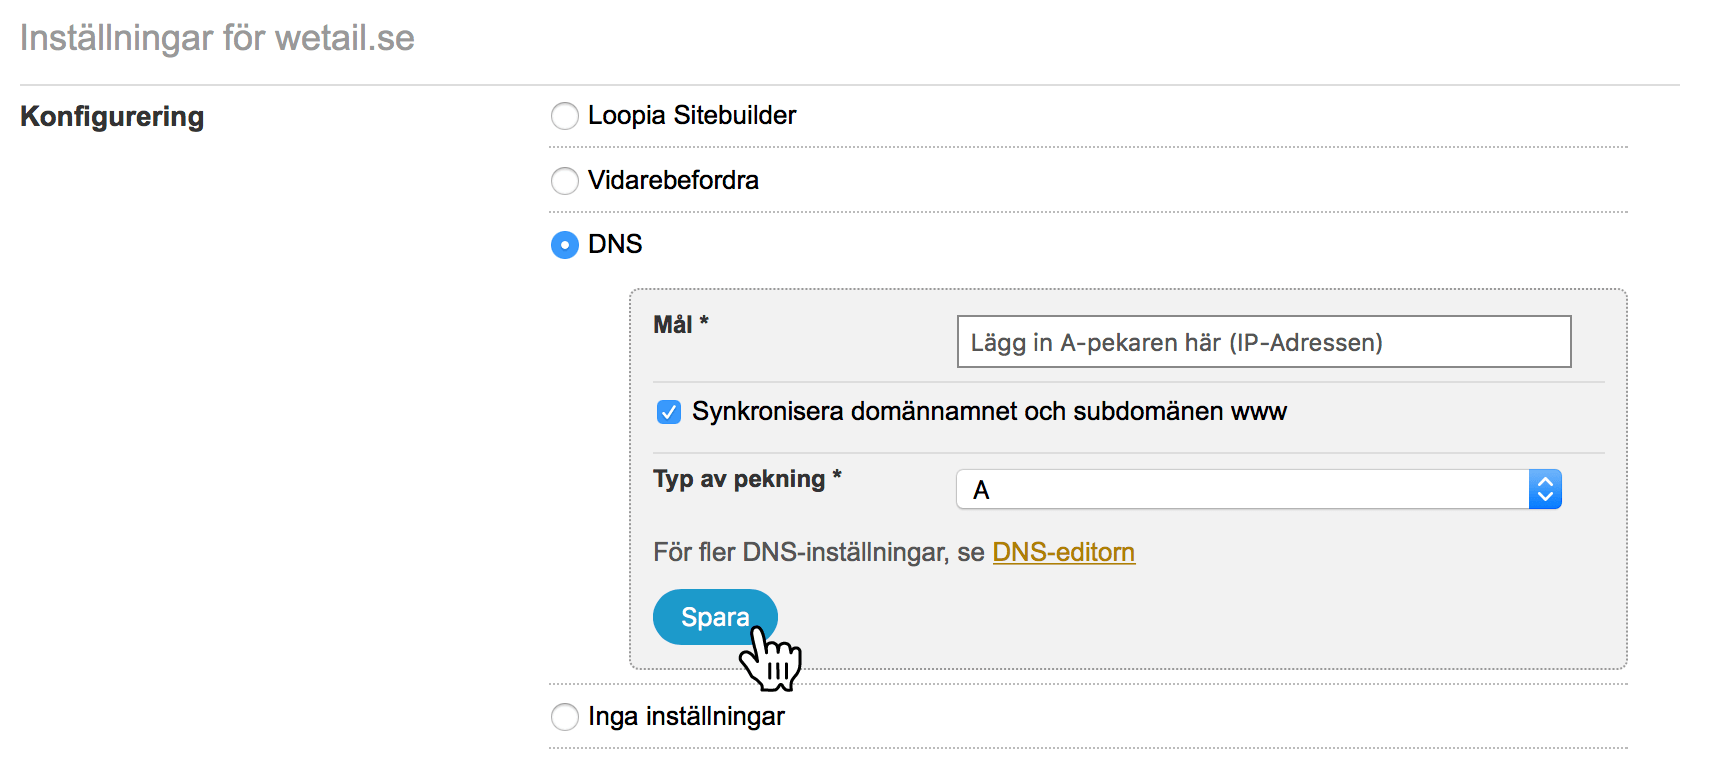Click the selected DNS radio button
The width and height of the screenshot is (1716, 772).
pos(565,245)
